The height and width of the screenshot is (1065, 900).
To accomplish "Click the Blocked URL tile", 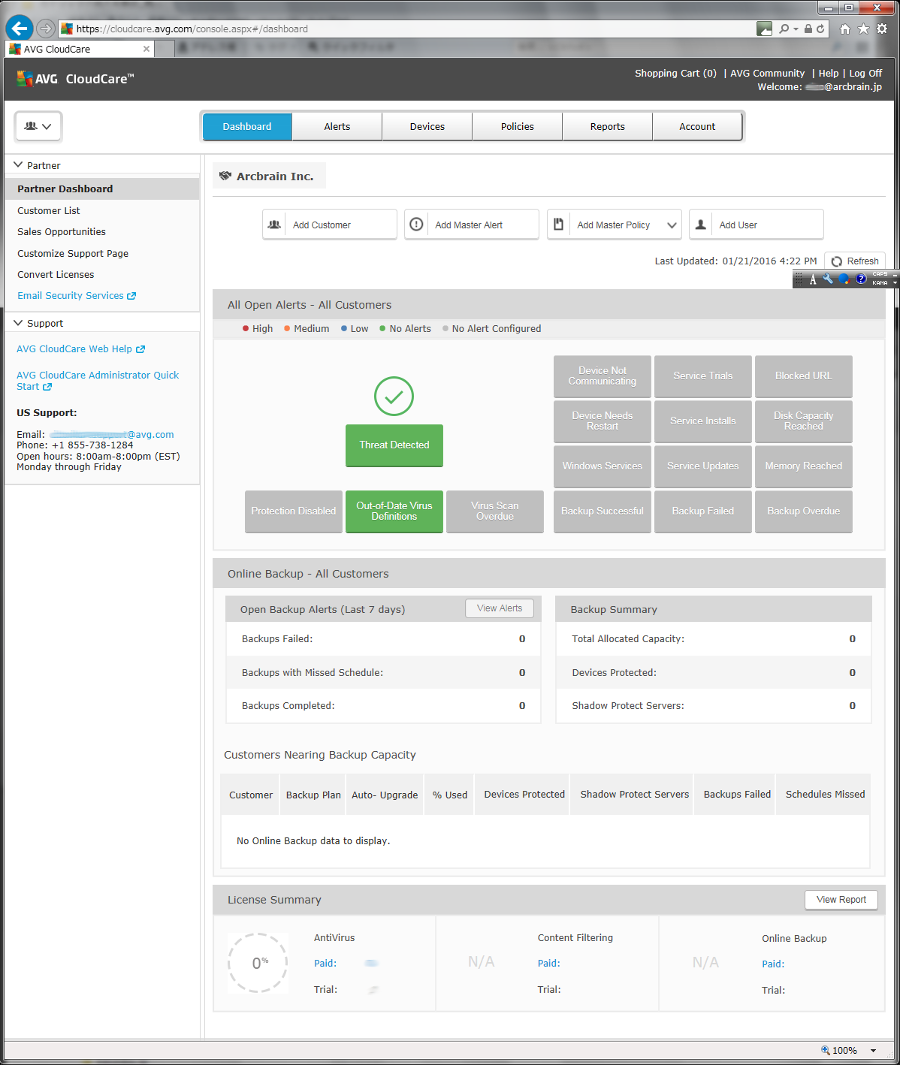I will [804, 376].
